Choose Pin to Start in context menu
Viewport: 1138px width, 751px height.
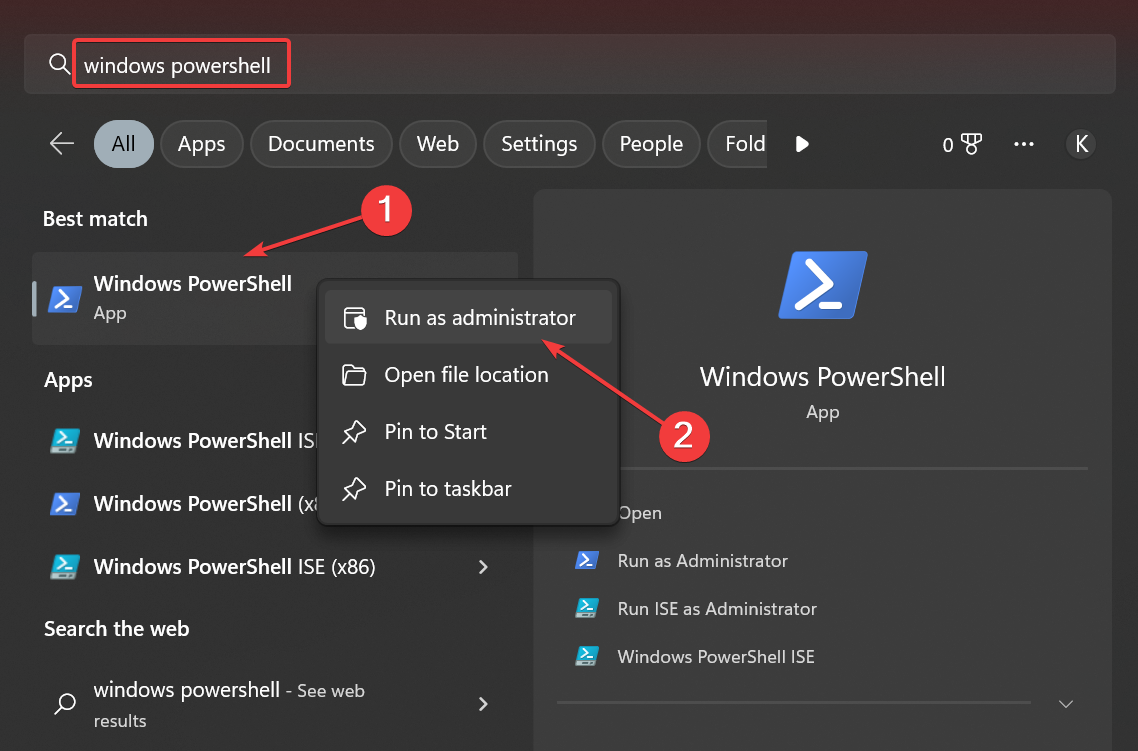tap(468, 432)
